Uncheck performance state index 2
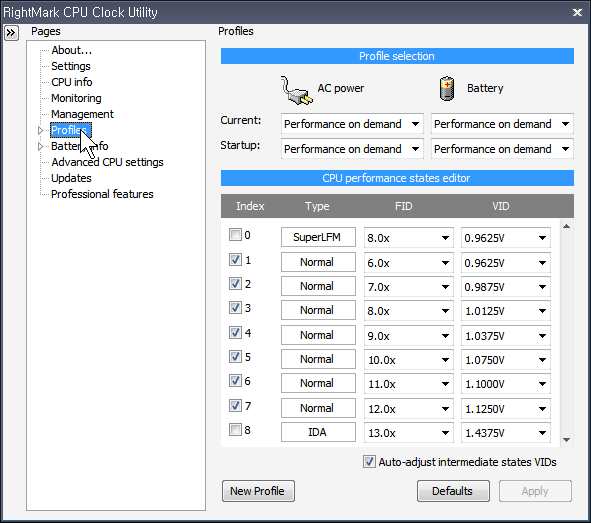The image size is (591, 523). pos(235,284)
